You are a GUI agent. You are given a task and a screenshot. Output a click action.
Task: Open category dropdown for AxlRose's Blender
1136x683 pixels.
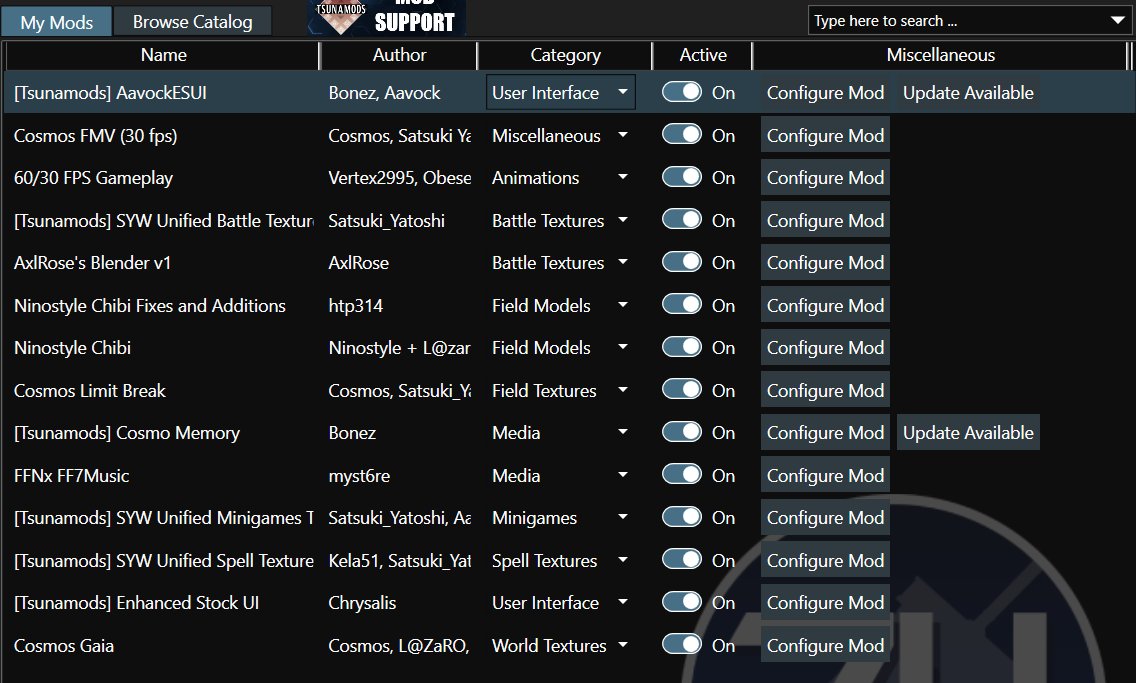(x=561, y=262)
